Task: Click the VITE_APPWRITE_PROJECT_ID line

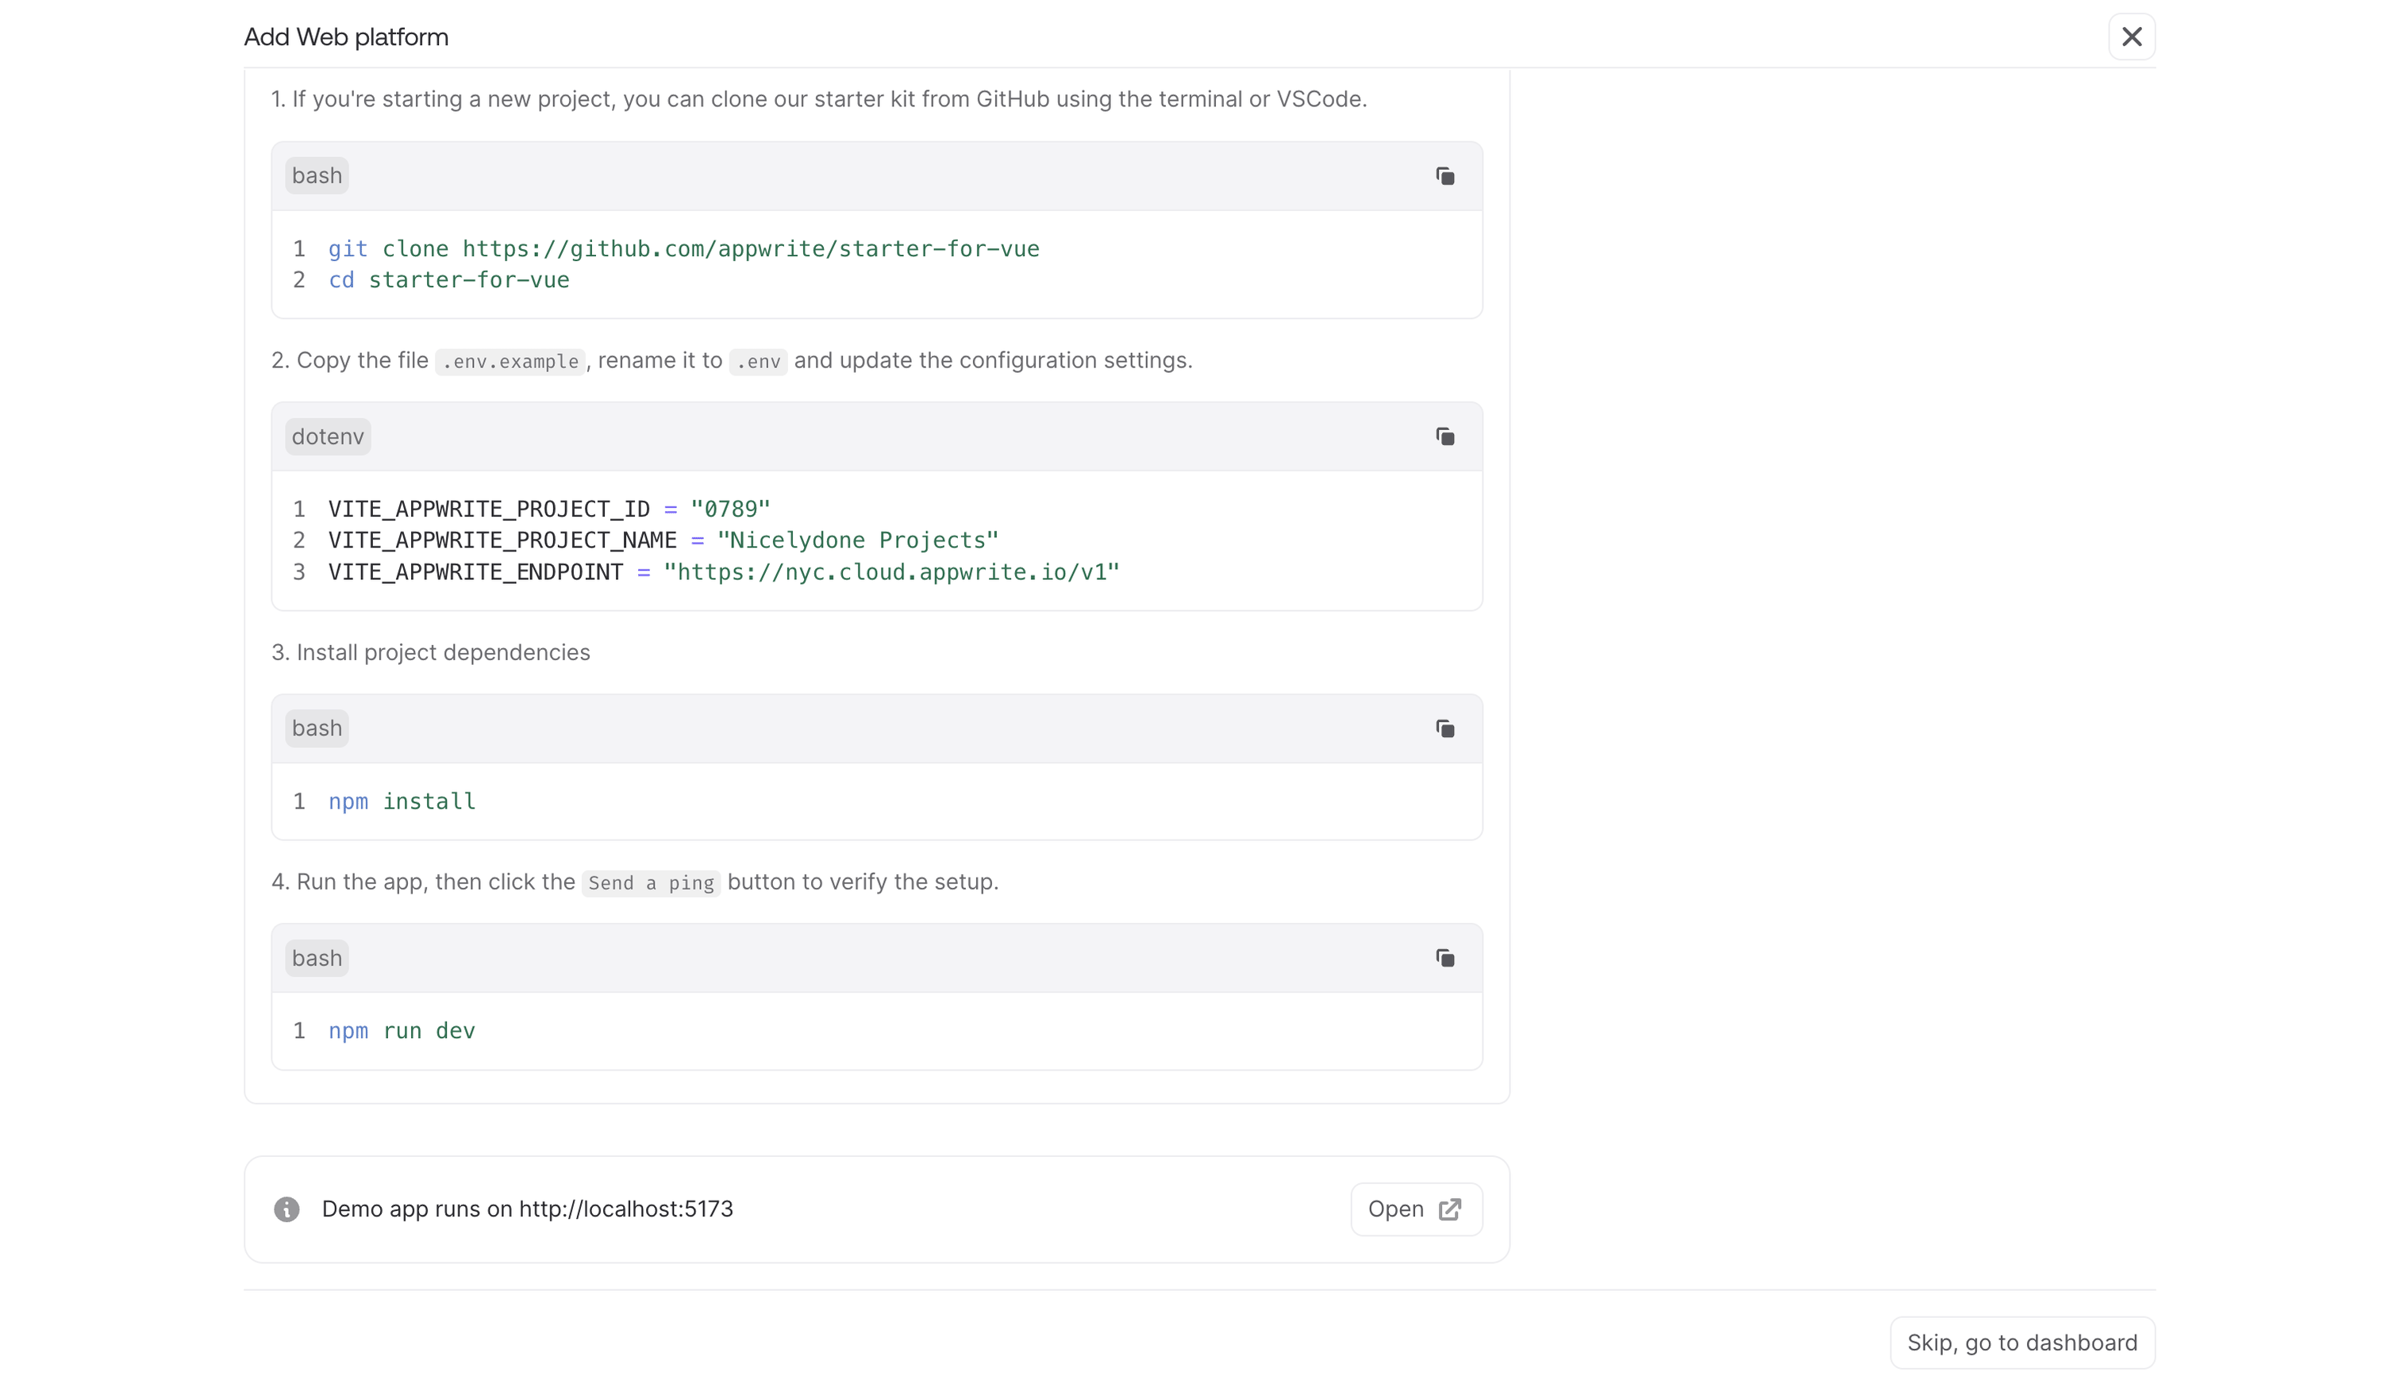Action: (x=549, y=509)
